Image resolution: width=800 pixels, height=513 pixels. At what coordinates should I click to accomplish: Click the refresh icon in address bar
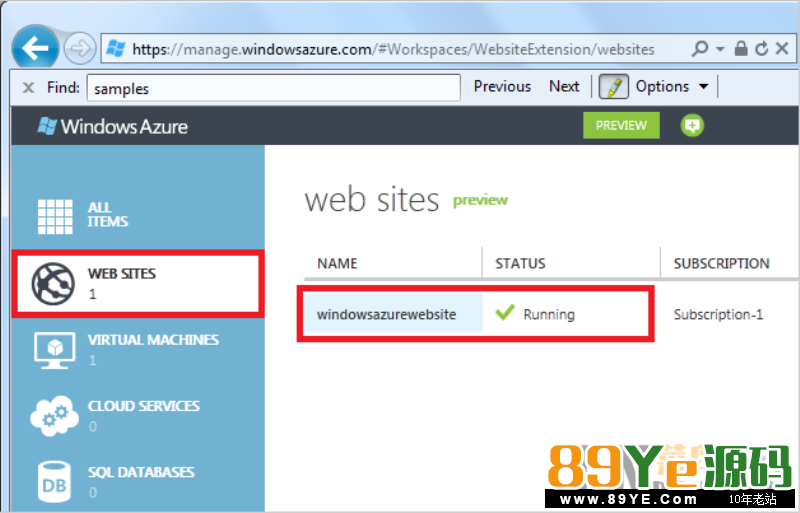[x=761, y=48]
